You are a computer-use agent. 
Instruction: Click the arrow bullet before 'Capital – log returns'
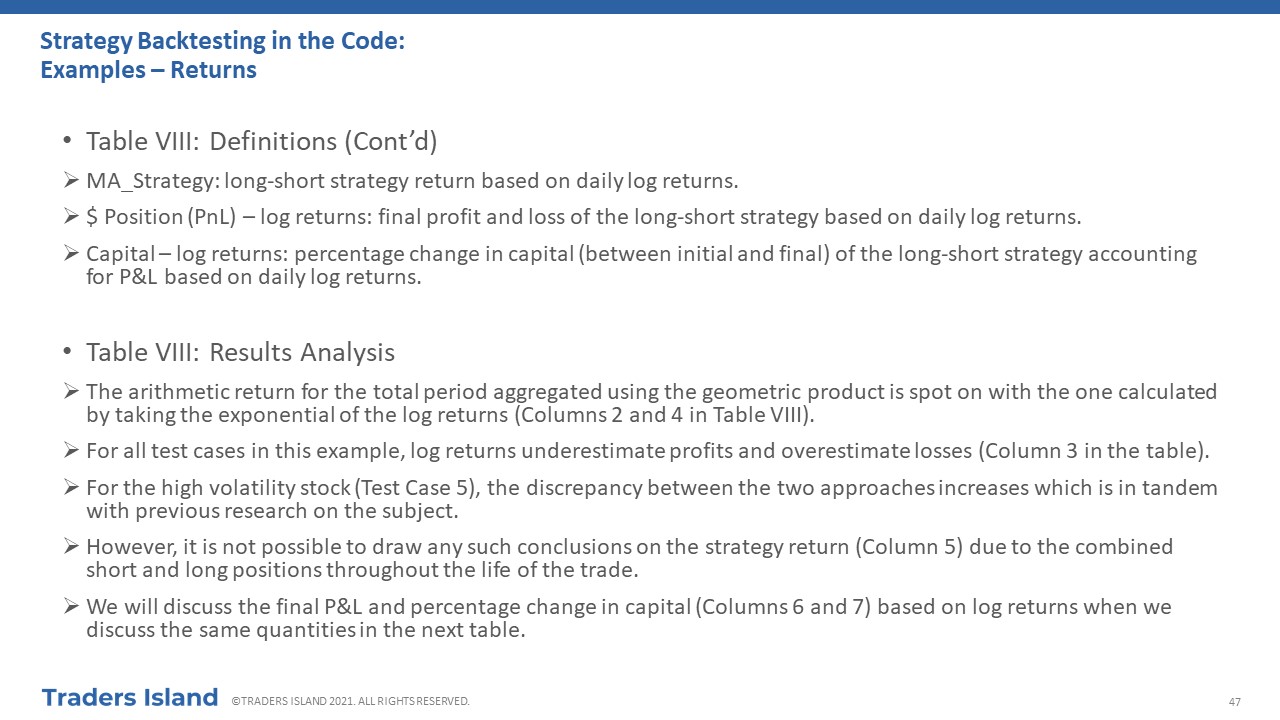(71, 253)
